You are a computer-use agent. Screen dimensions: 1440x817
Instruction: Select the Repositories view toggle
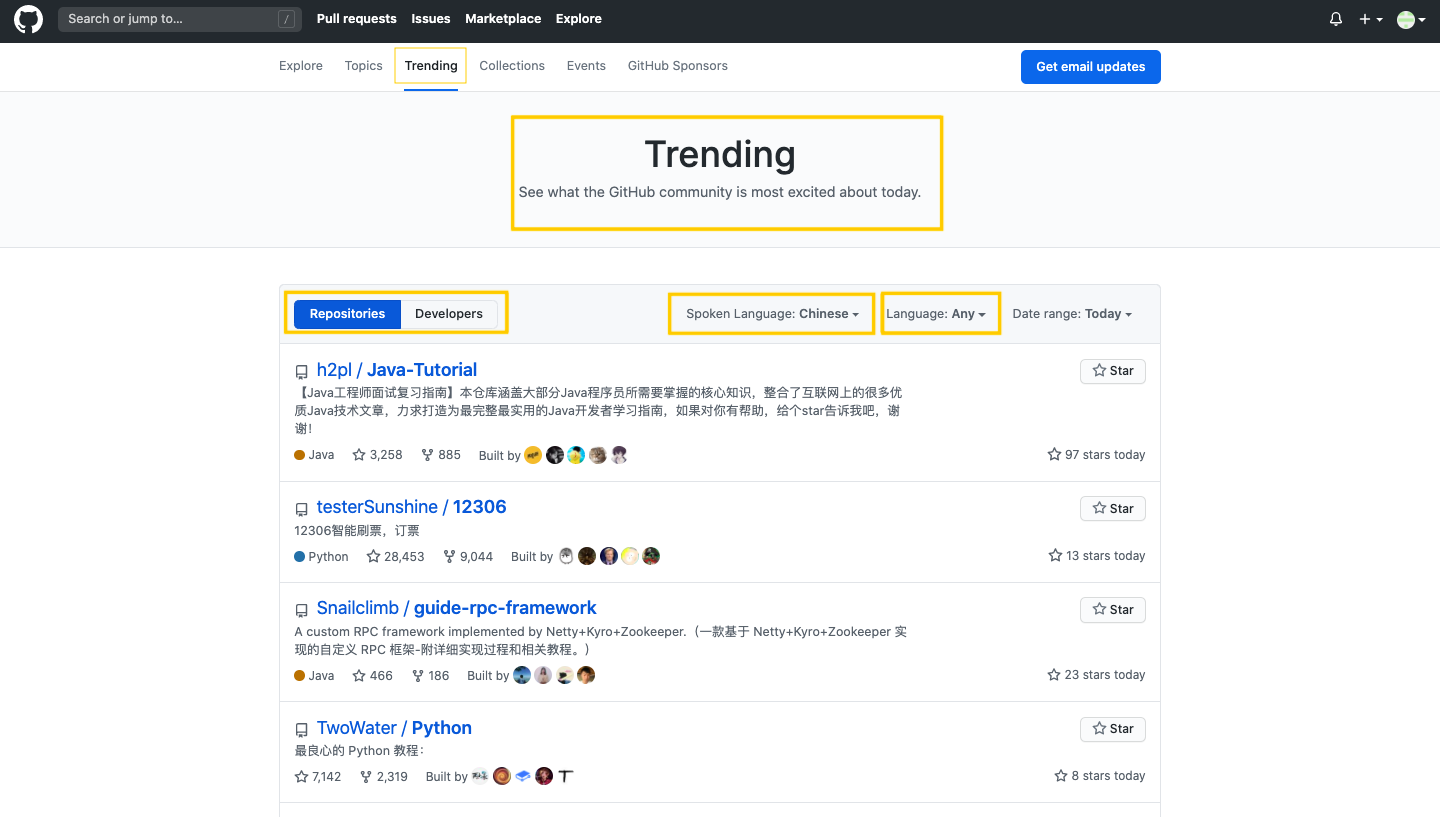(346, 313)
